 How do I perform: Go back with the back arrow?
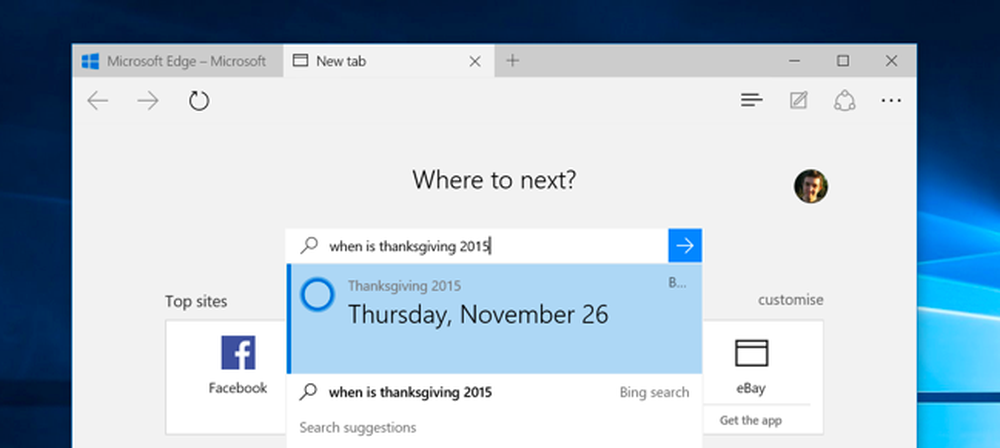98,101
